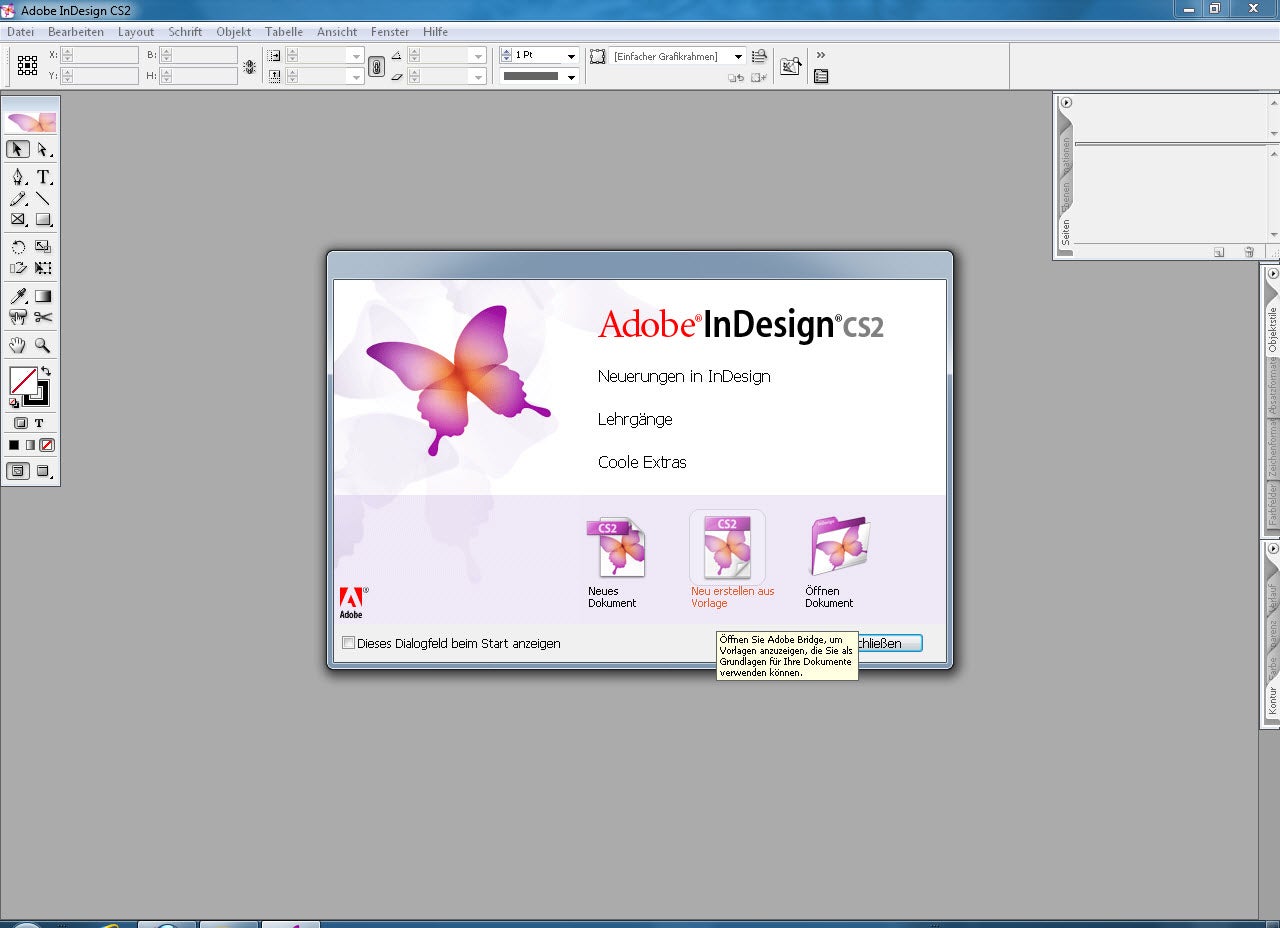1280x928 pixels.
Task: Choose the Hand tool
Action: click(18, 345)
